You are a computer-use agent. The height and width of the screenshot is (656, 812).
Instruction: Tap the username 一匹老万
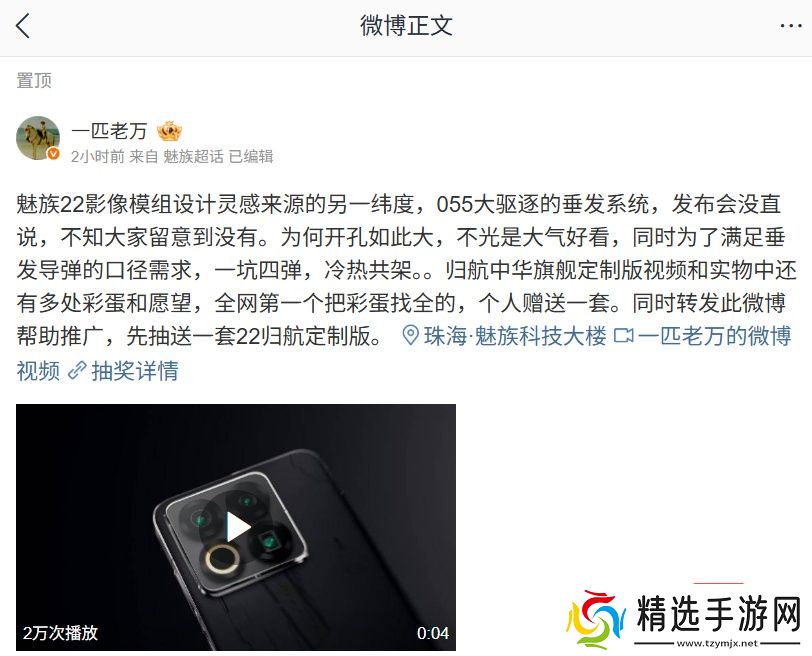tap(109, 131)
